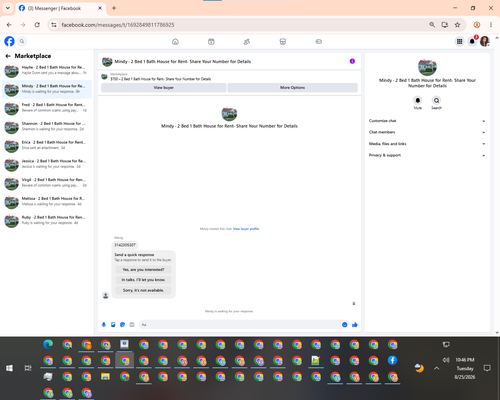
Task: Open Windows notification center icon
Action: (x=487, y=368)
